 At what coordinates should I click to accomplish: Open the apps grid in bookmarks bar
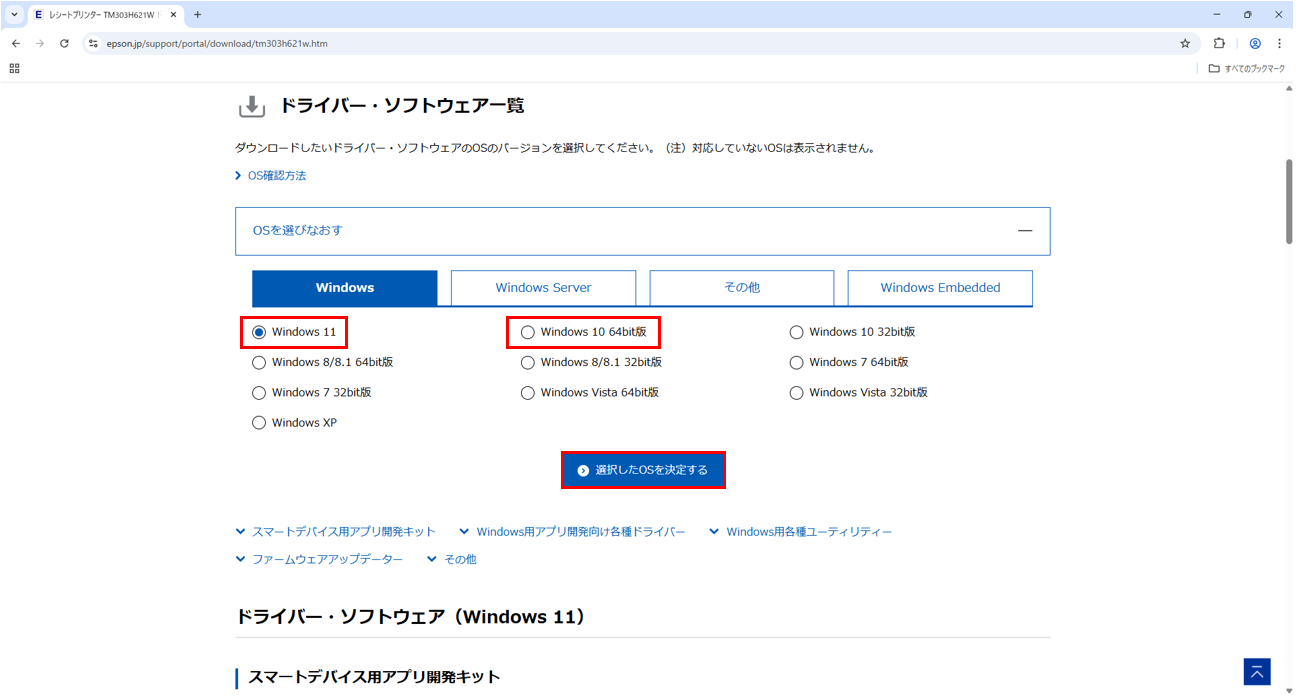14,68
